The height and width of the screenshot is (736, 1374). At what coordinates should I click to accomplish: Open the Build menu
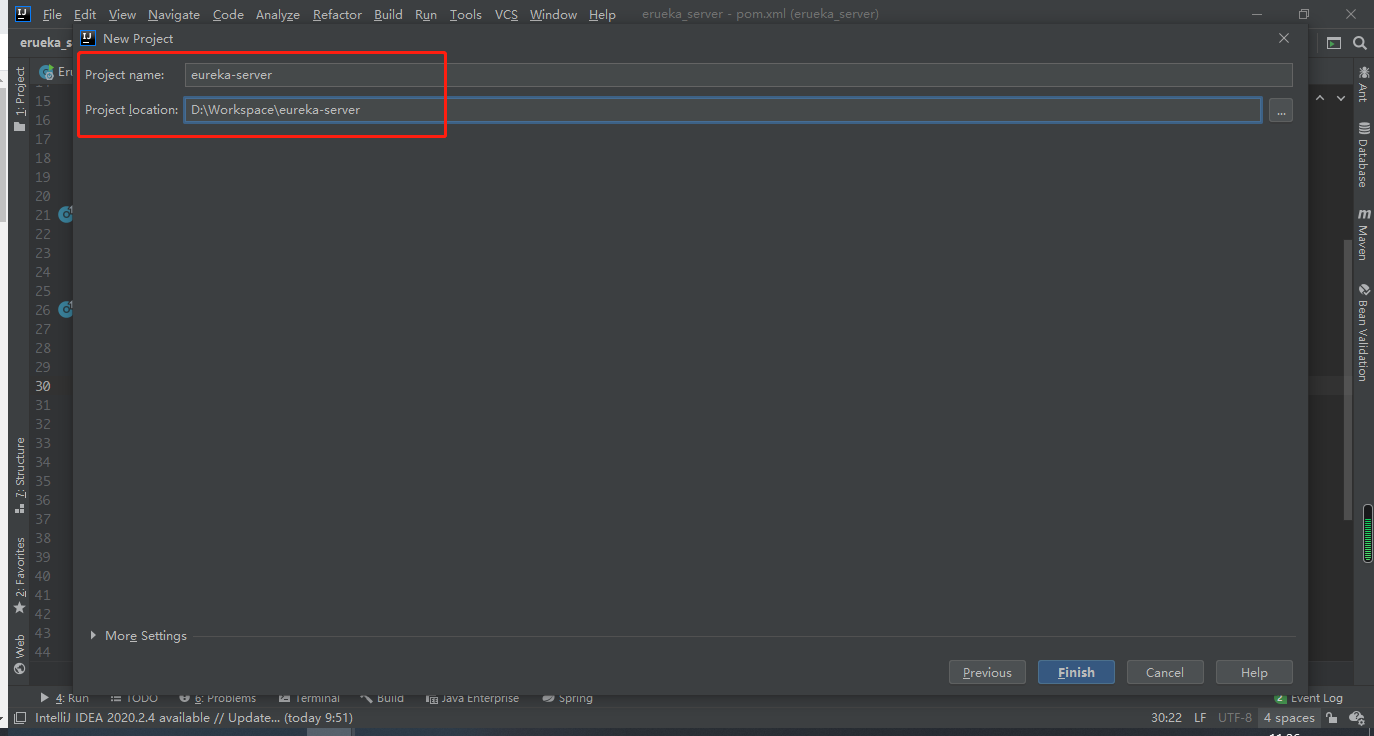388,14
